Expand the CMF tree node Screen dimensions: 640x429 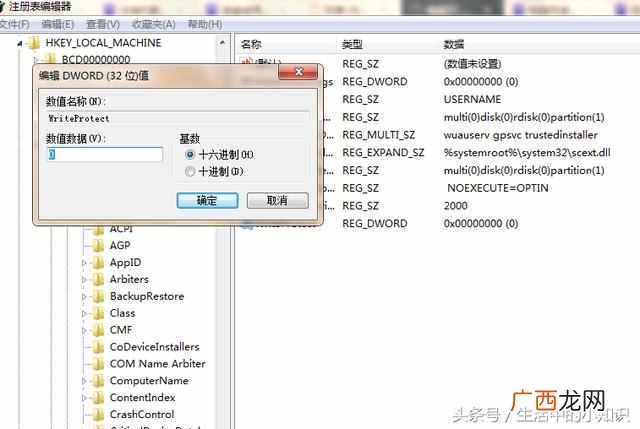coord(84,330)
